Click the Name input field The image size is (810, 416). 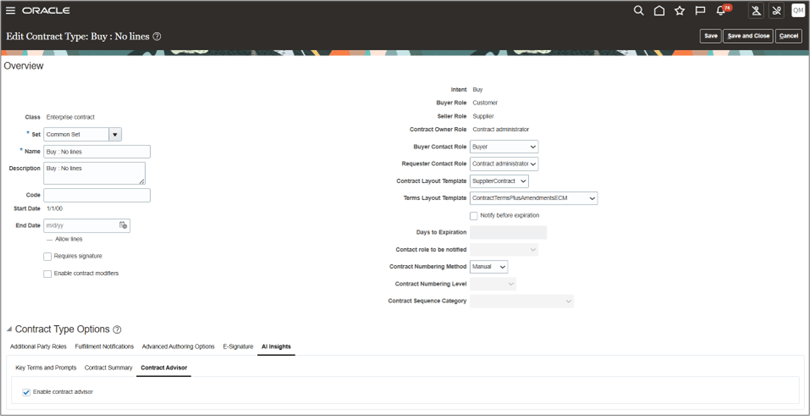point(97,152)
